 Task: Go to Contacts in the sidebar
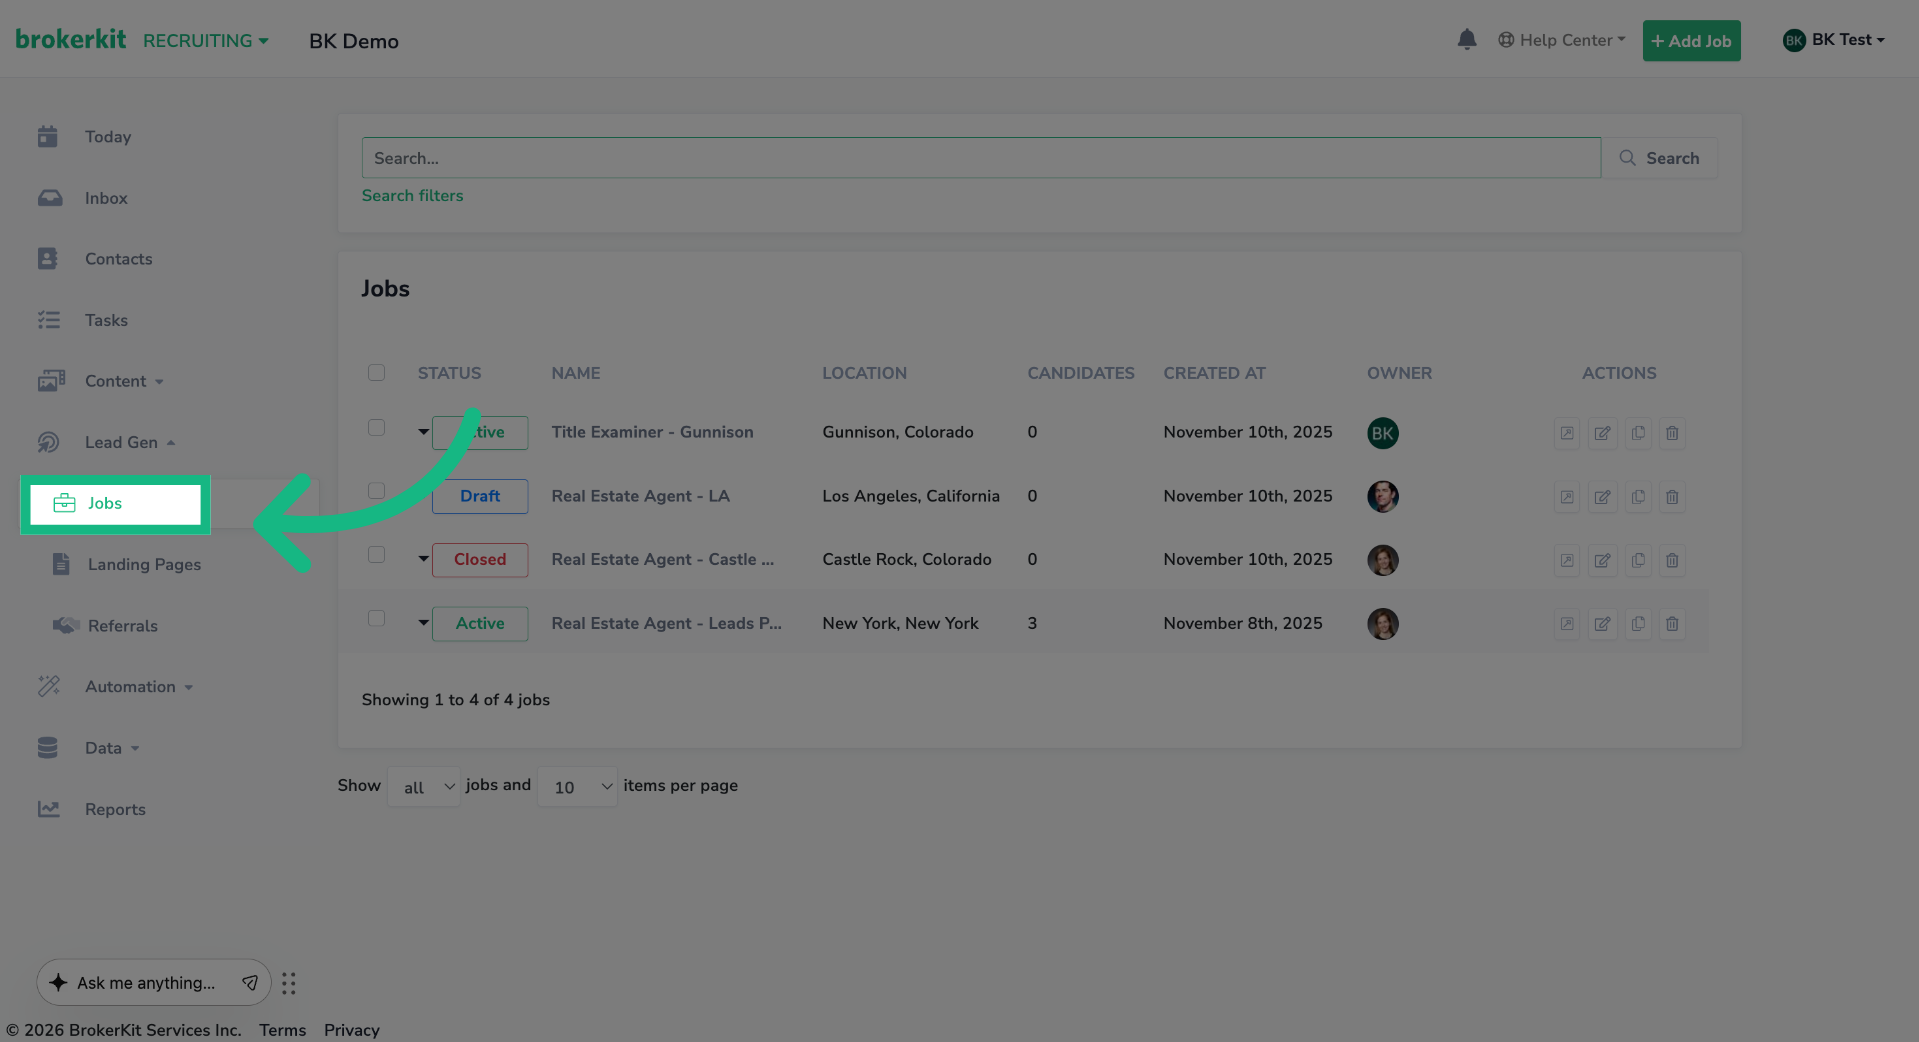click(118, 259)
